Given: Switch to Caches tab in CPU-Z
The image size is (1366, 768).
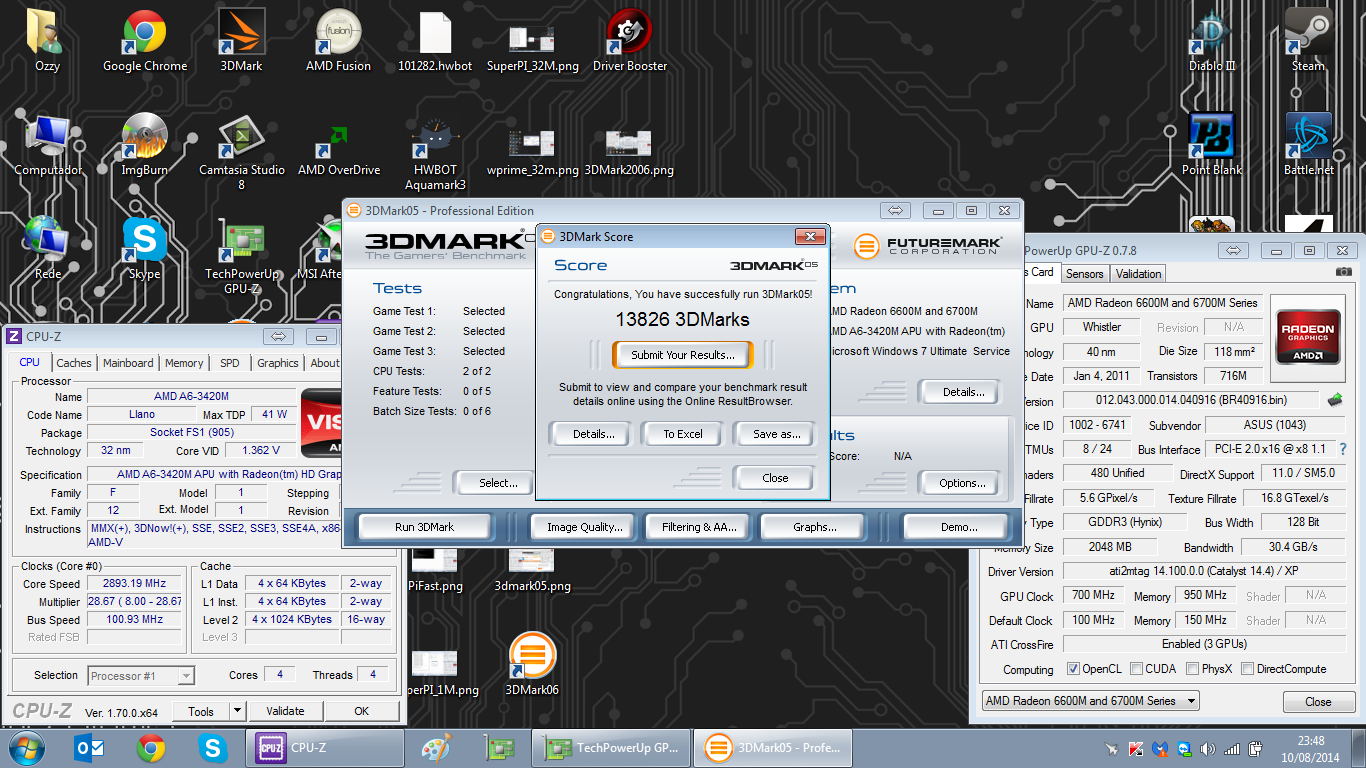Looking at the screenshot, I should pos(74,363).
